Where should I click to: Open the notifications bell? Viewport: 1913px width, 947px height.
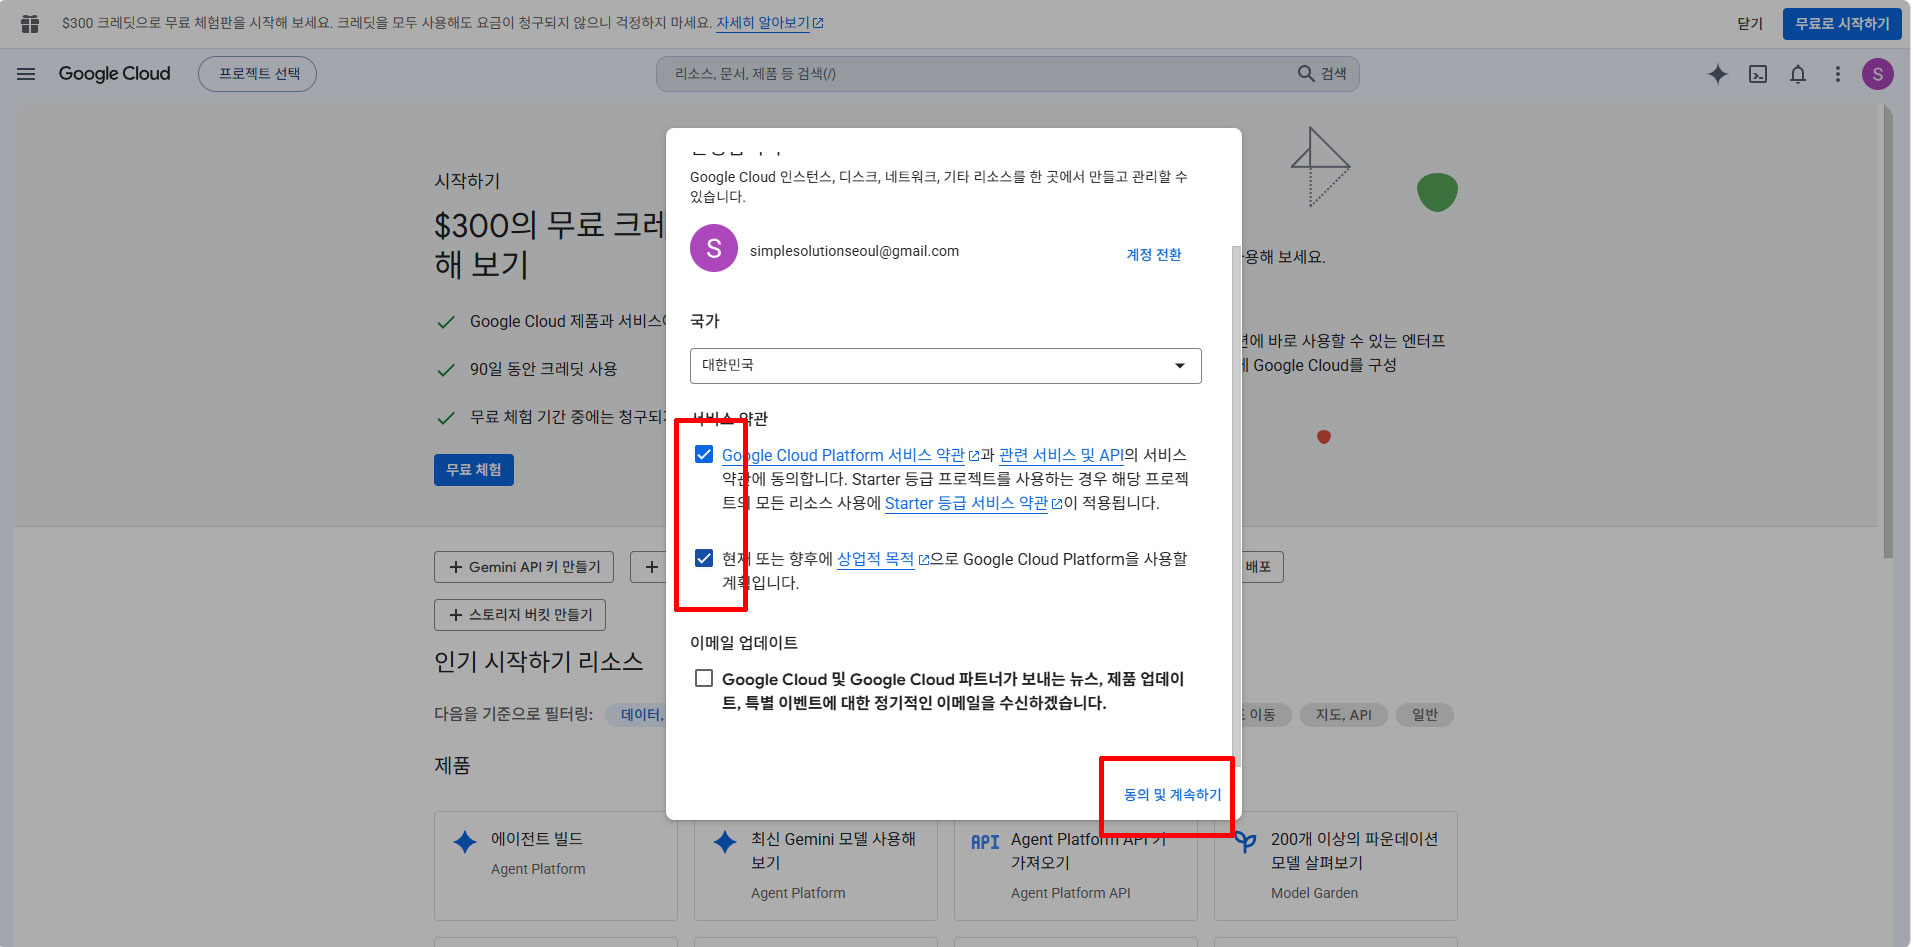pos(1798,74)
